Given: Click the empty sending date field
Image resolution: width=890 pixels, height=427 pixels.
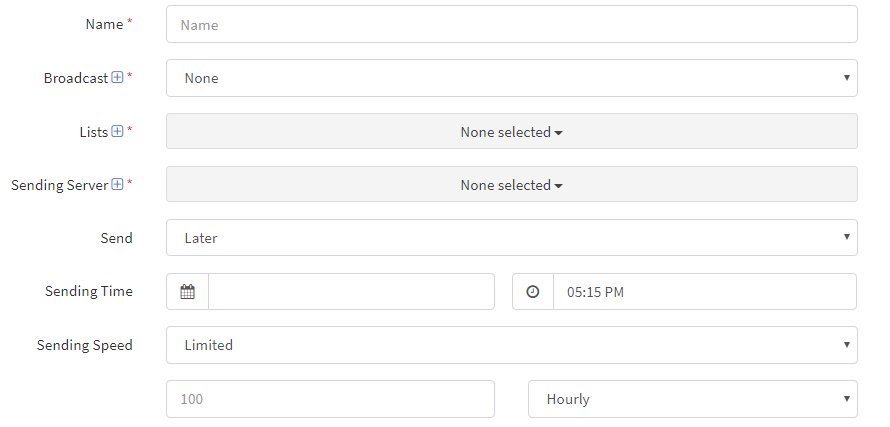Looking at the screenshot, I should tap(351, 292).
